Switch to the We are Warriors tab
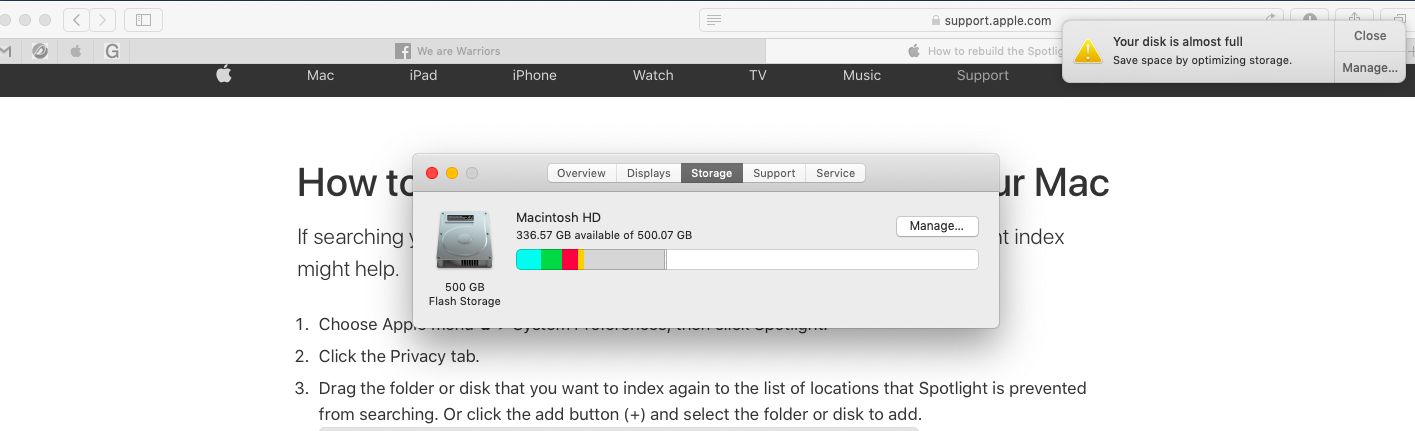 (448, 51)
